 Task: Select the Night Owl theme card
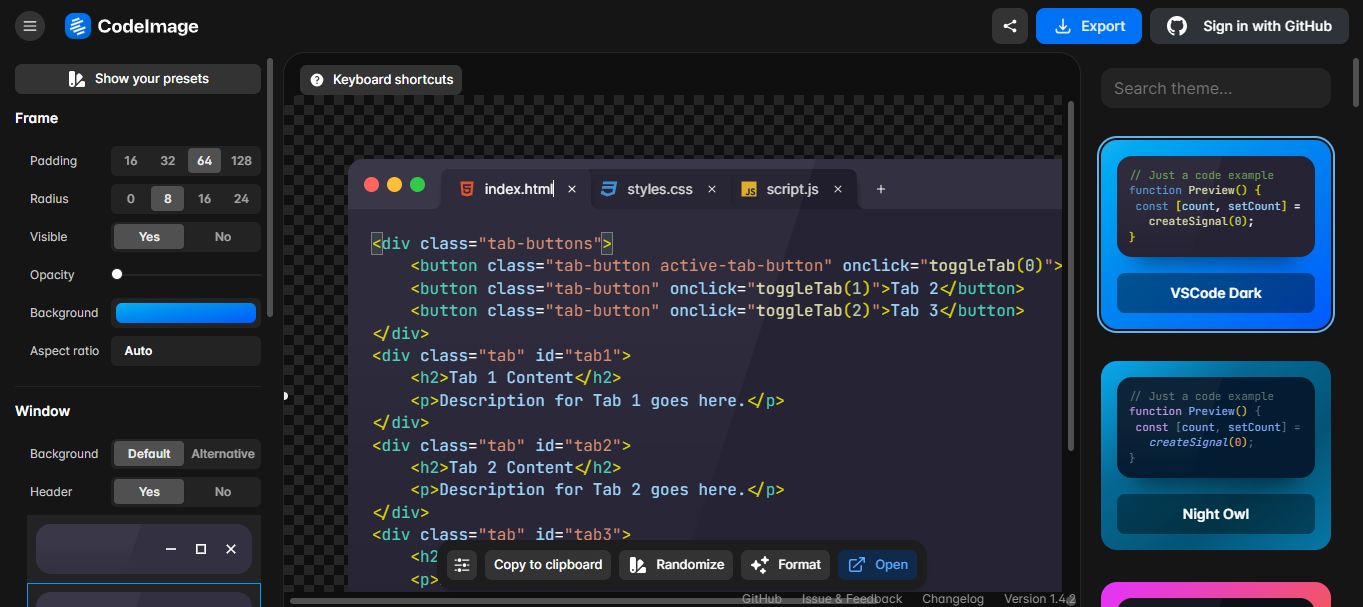(x=1216, y=455)
